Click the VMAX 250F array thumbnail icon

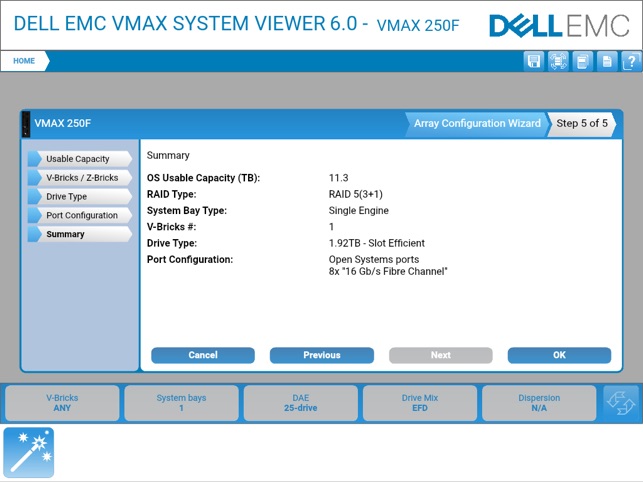25,123
